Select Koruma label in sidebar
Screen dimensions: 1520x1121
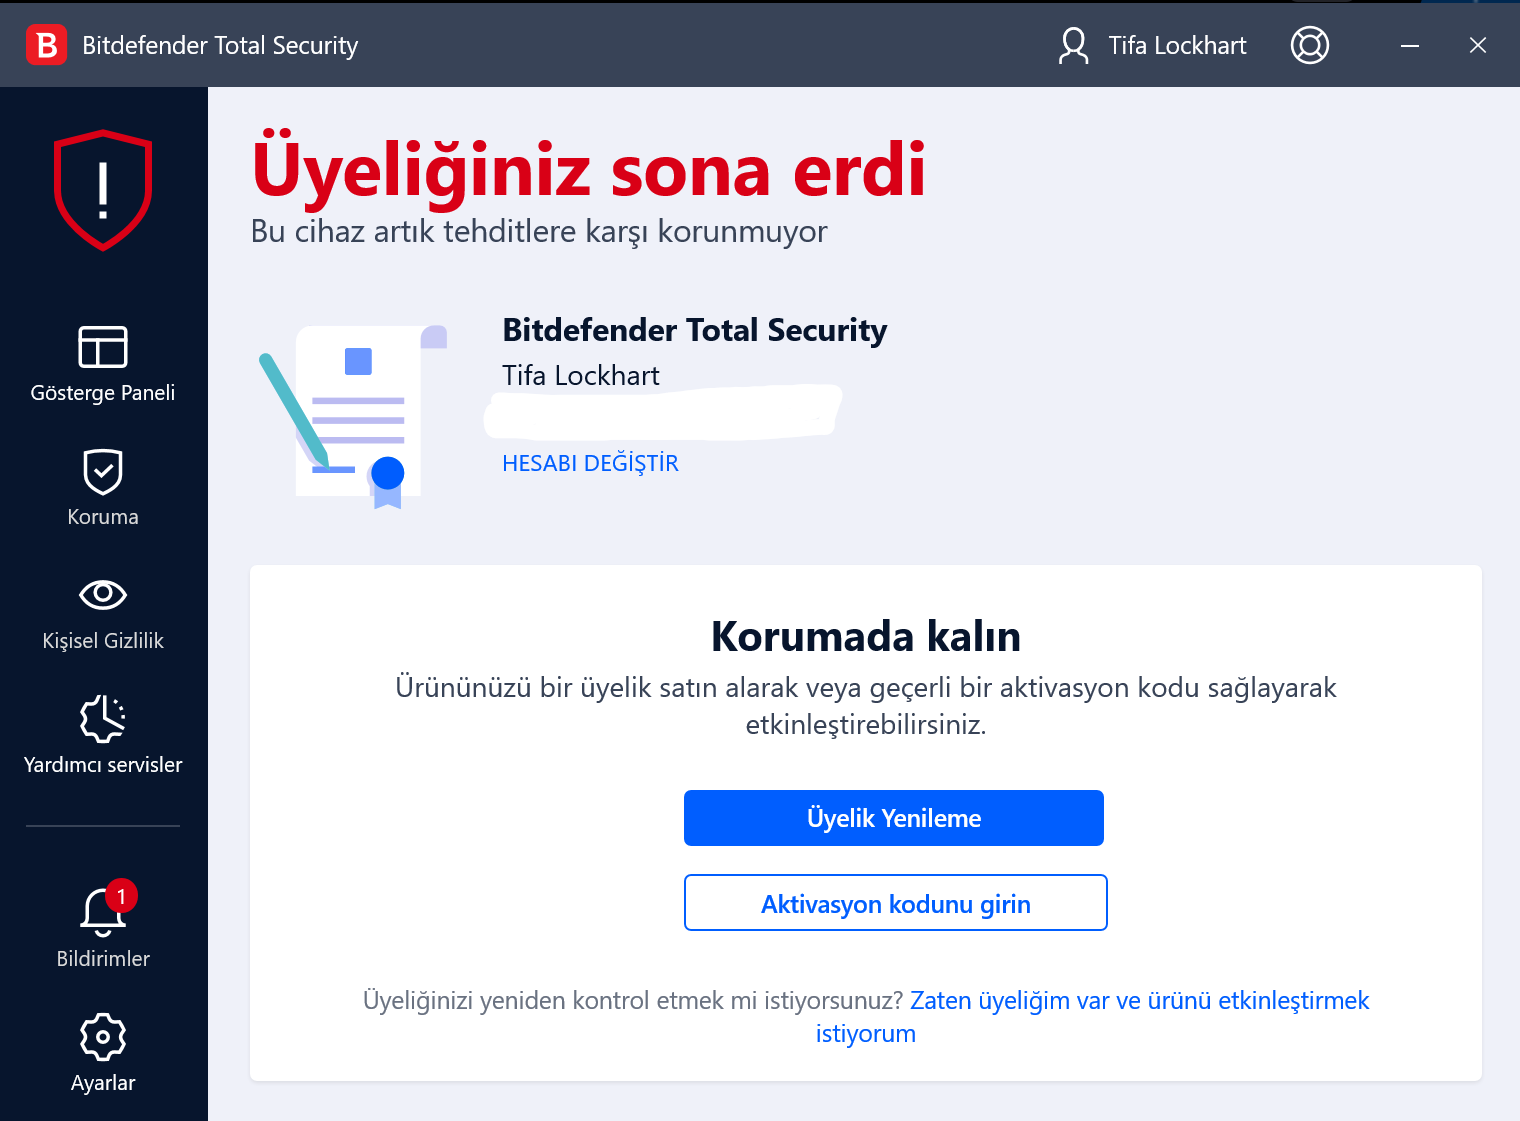(103, 517)
